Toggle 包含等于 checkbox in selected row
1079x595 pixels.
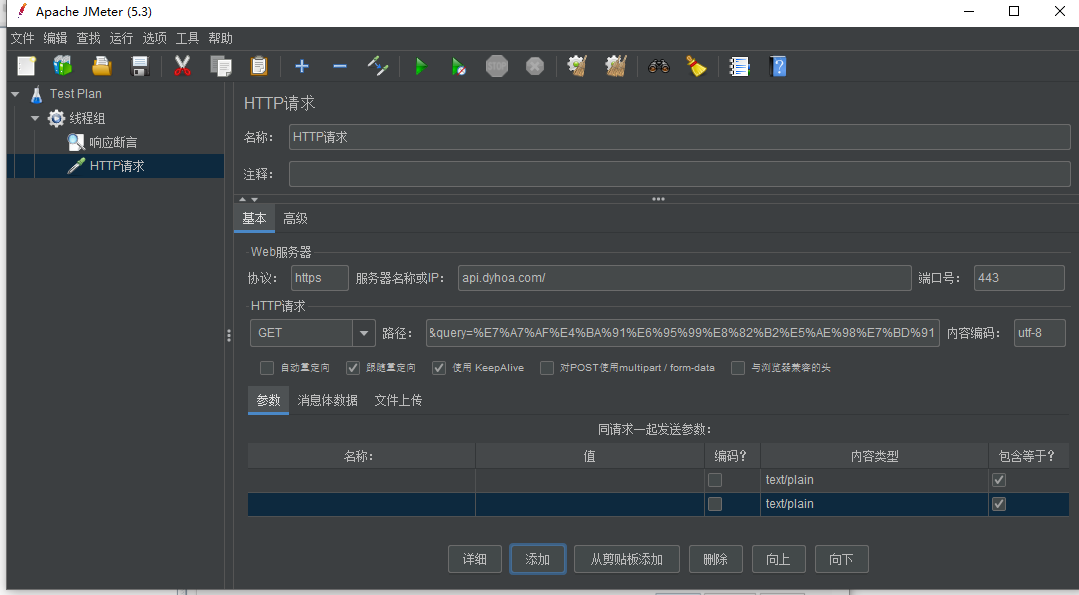[999, 504]
